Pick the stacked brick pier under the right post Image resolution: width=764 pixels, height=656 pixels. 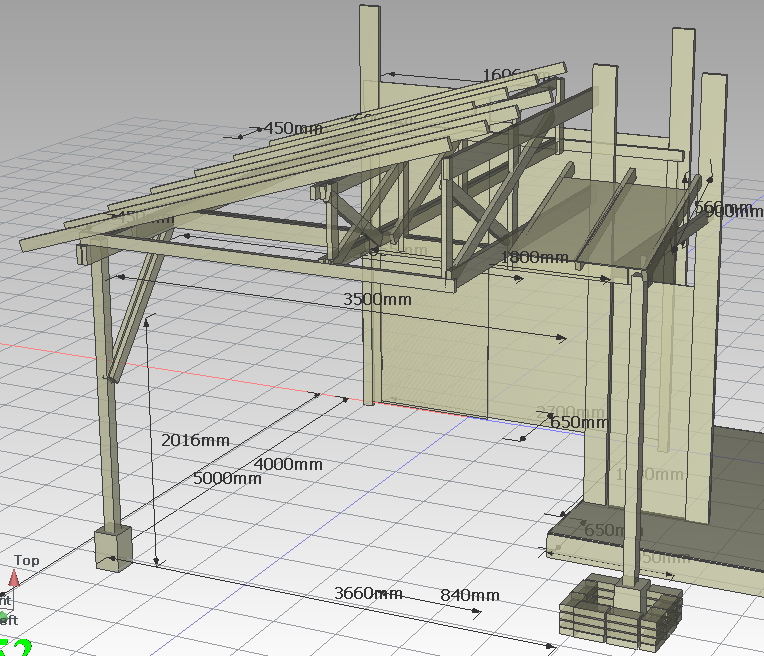click(x=620, y=611)
